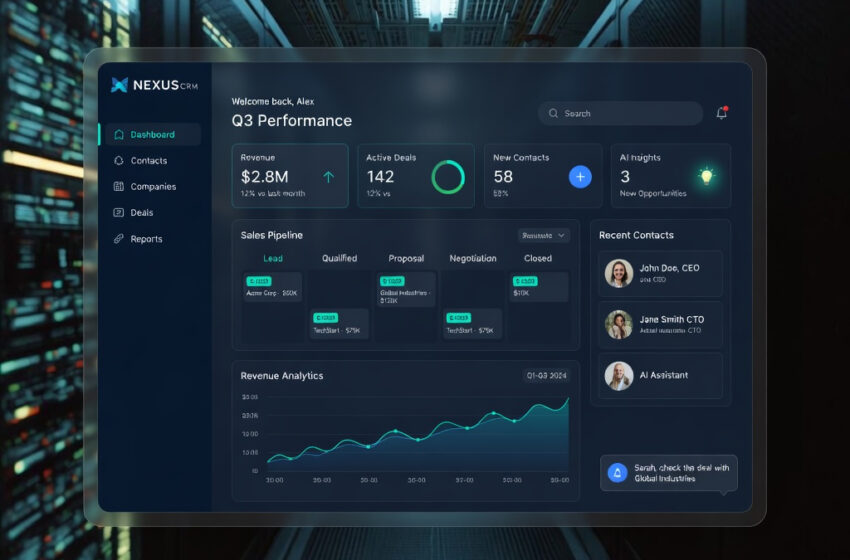This screenshot has height=560, width=850.
Task: Open the AI Assistant contact row
Action: click(x=660, y=376)
